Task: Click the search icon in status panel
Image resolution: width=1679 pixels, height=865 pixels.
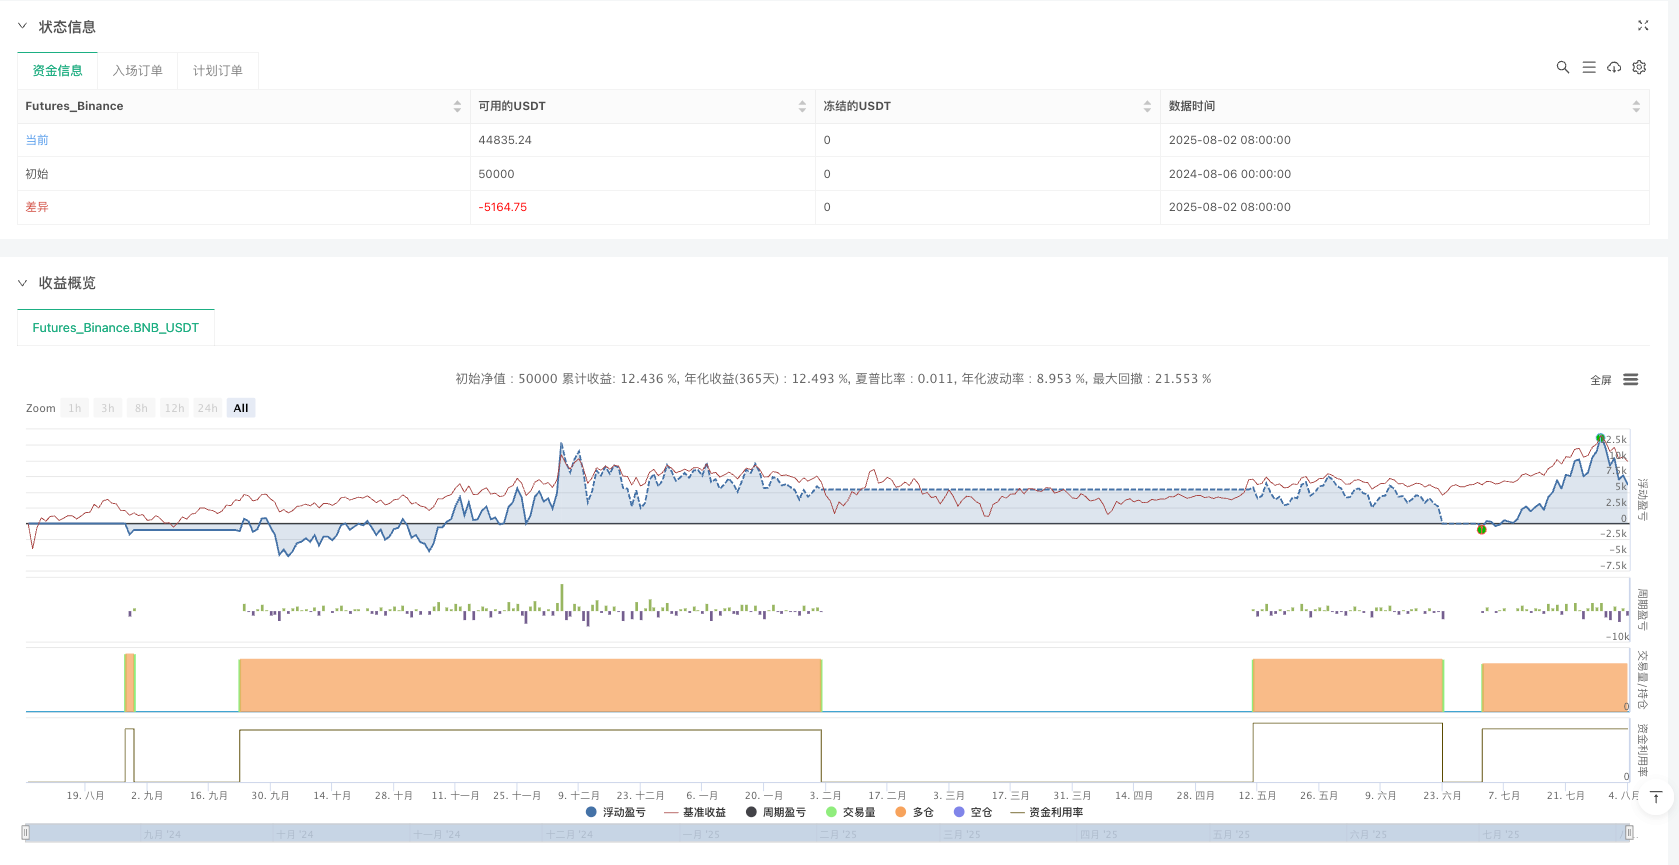Action: [1562, 67]
